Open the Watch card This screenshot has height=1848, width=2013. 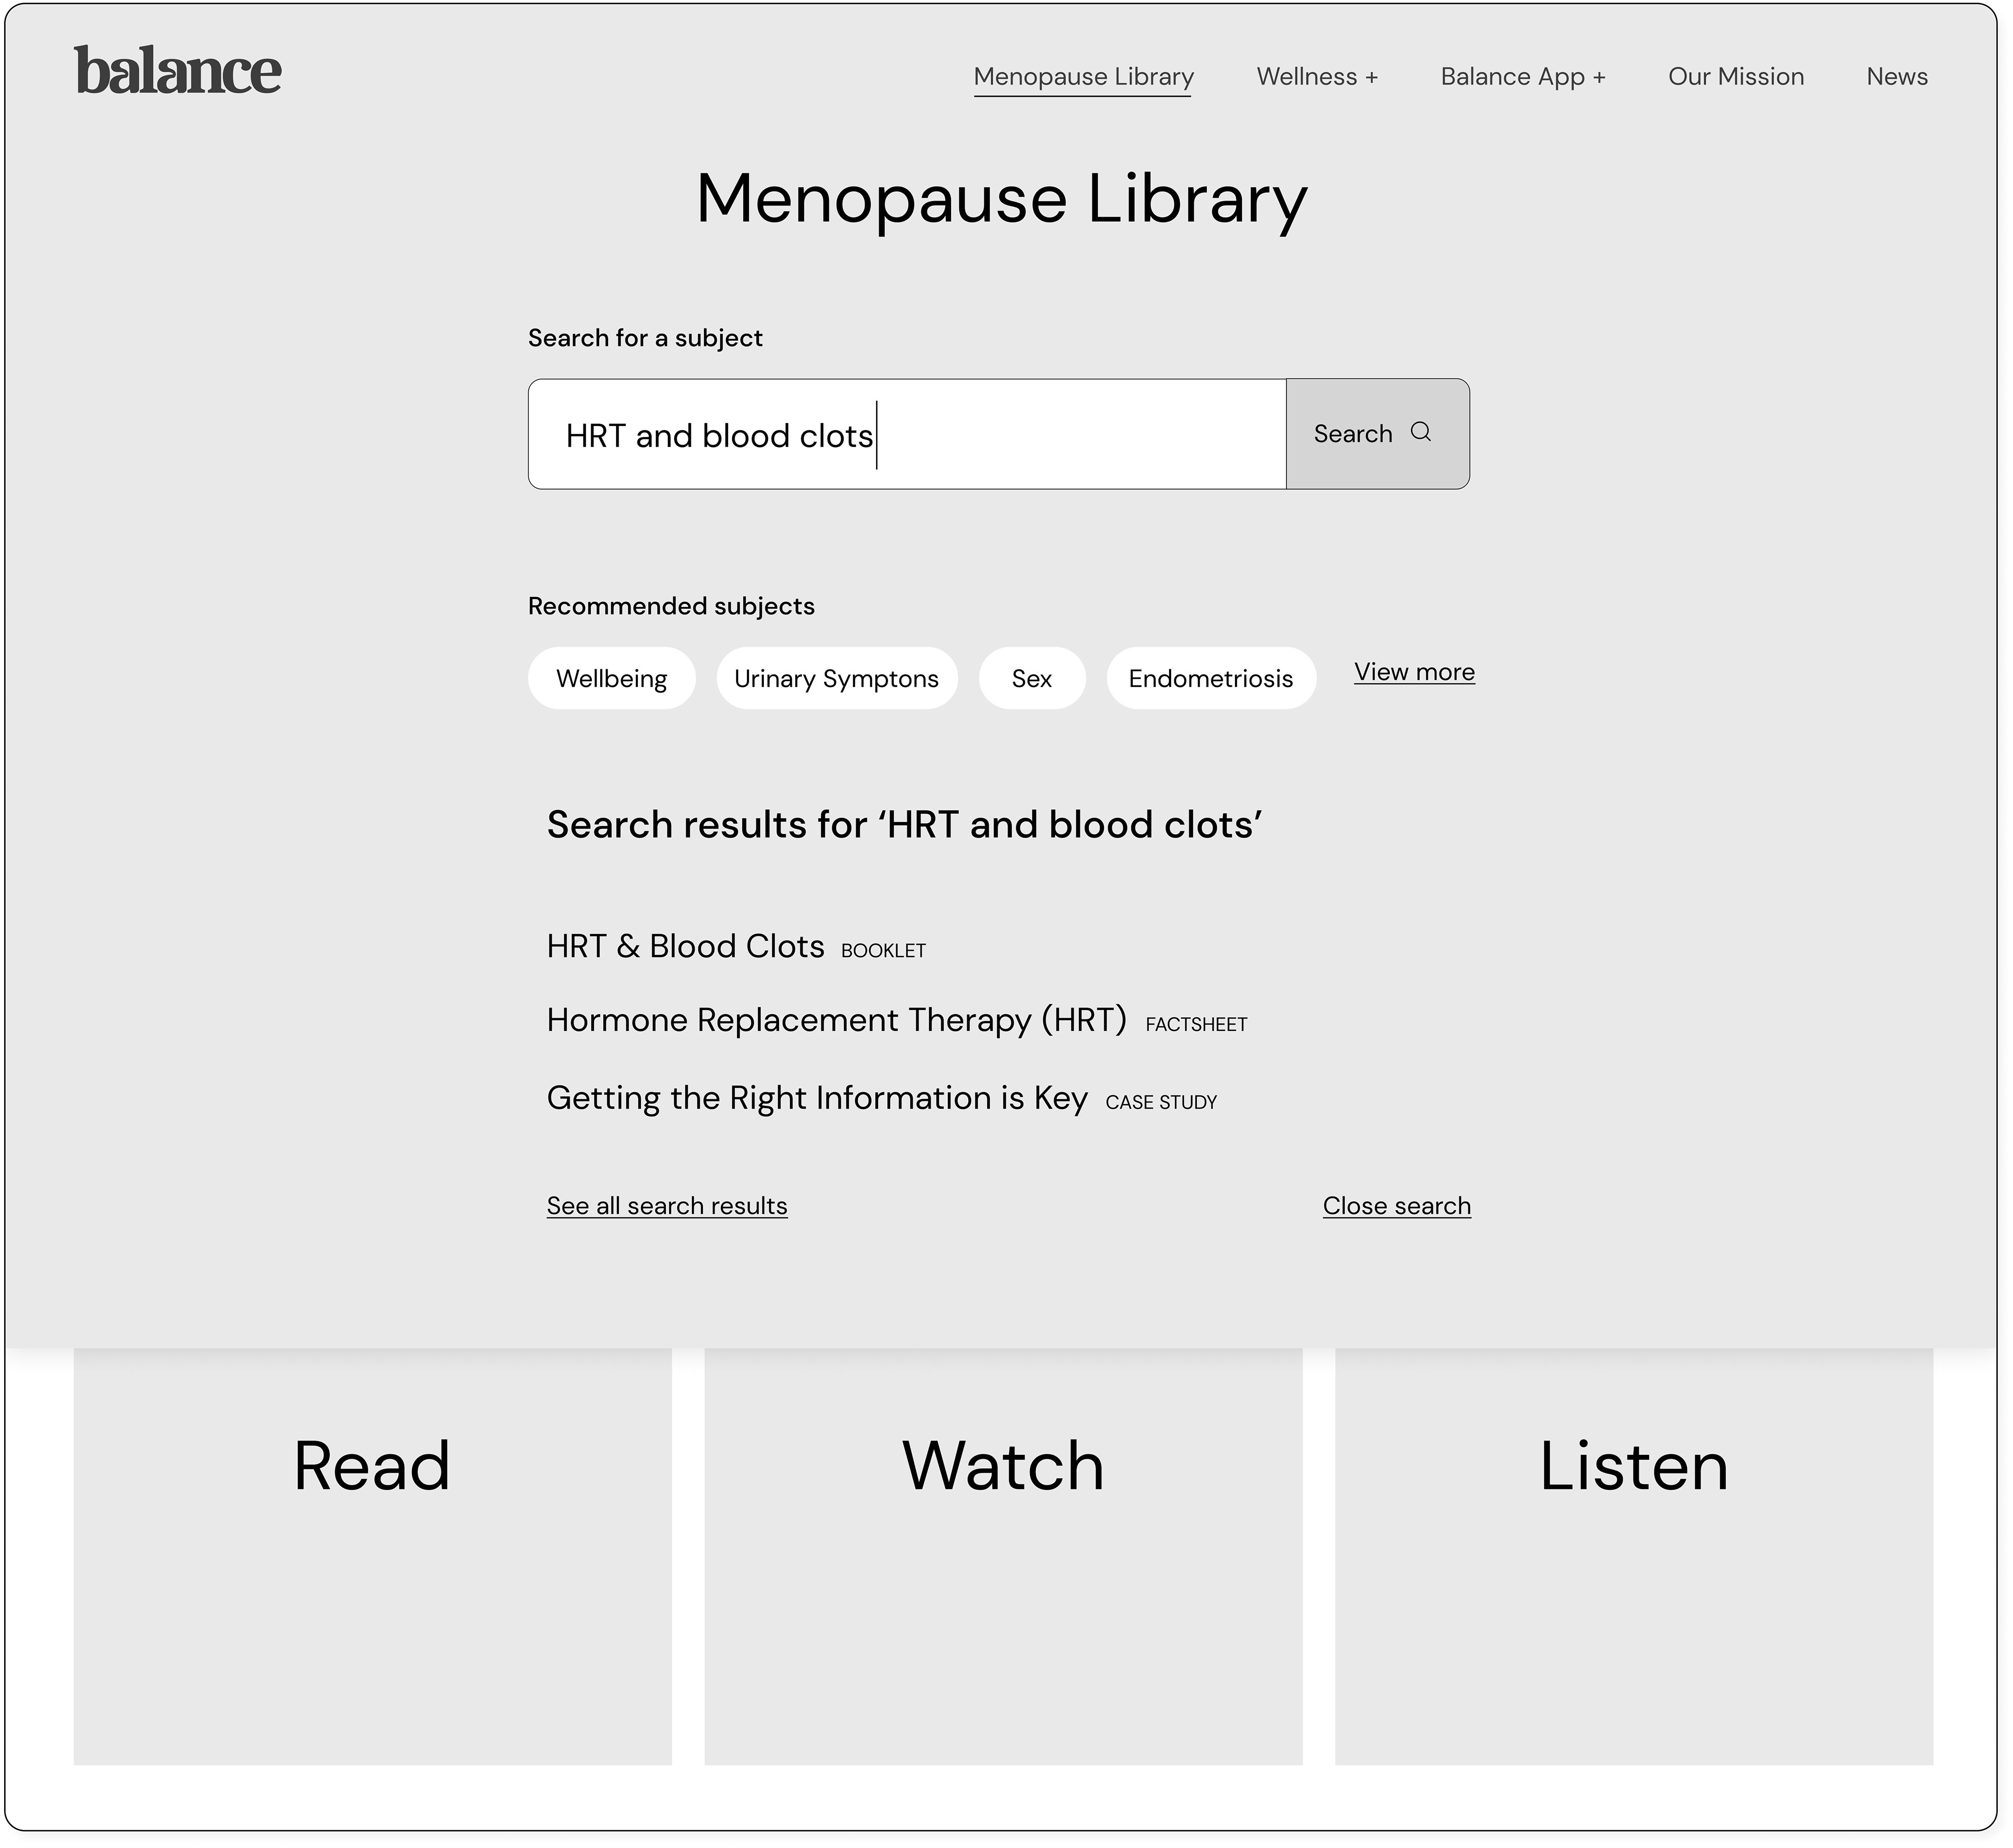(1004, 1556)
